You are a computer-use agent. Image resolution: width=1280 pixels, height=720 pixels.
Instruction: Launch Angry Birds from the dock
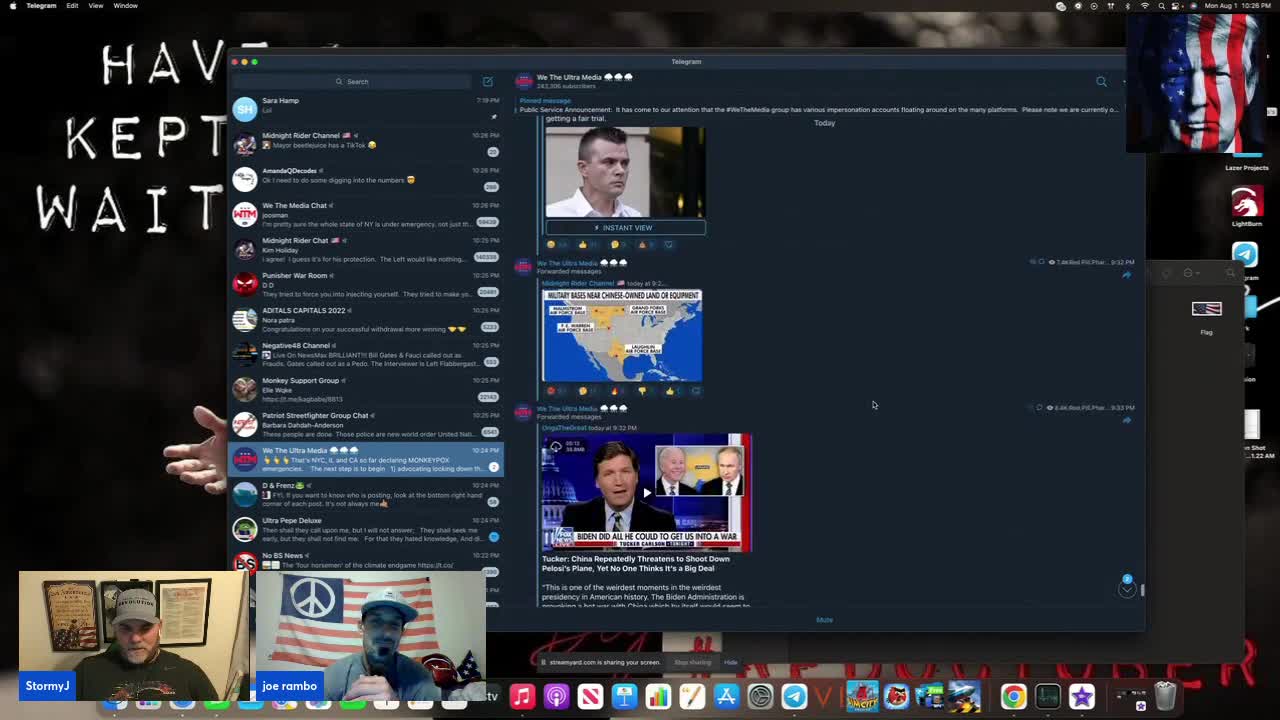click(x=896, y=696)
